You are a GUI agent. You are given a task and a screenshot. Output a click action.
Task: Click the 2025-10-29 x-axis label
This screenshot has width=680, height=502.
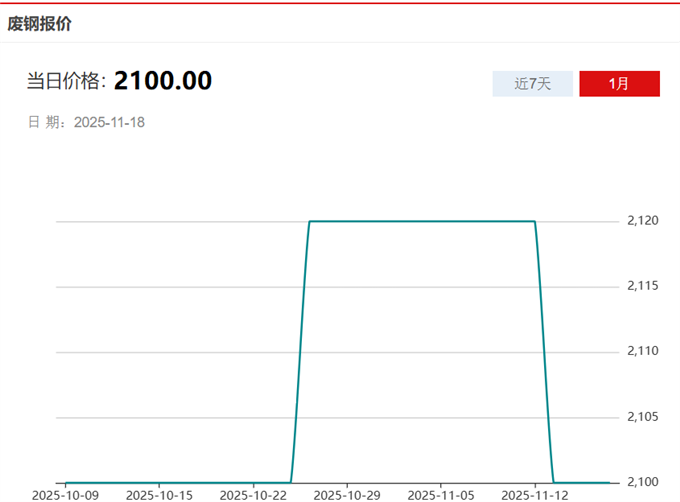point(346,494)
